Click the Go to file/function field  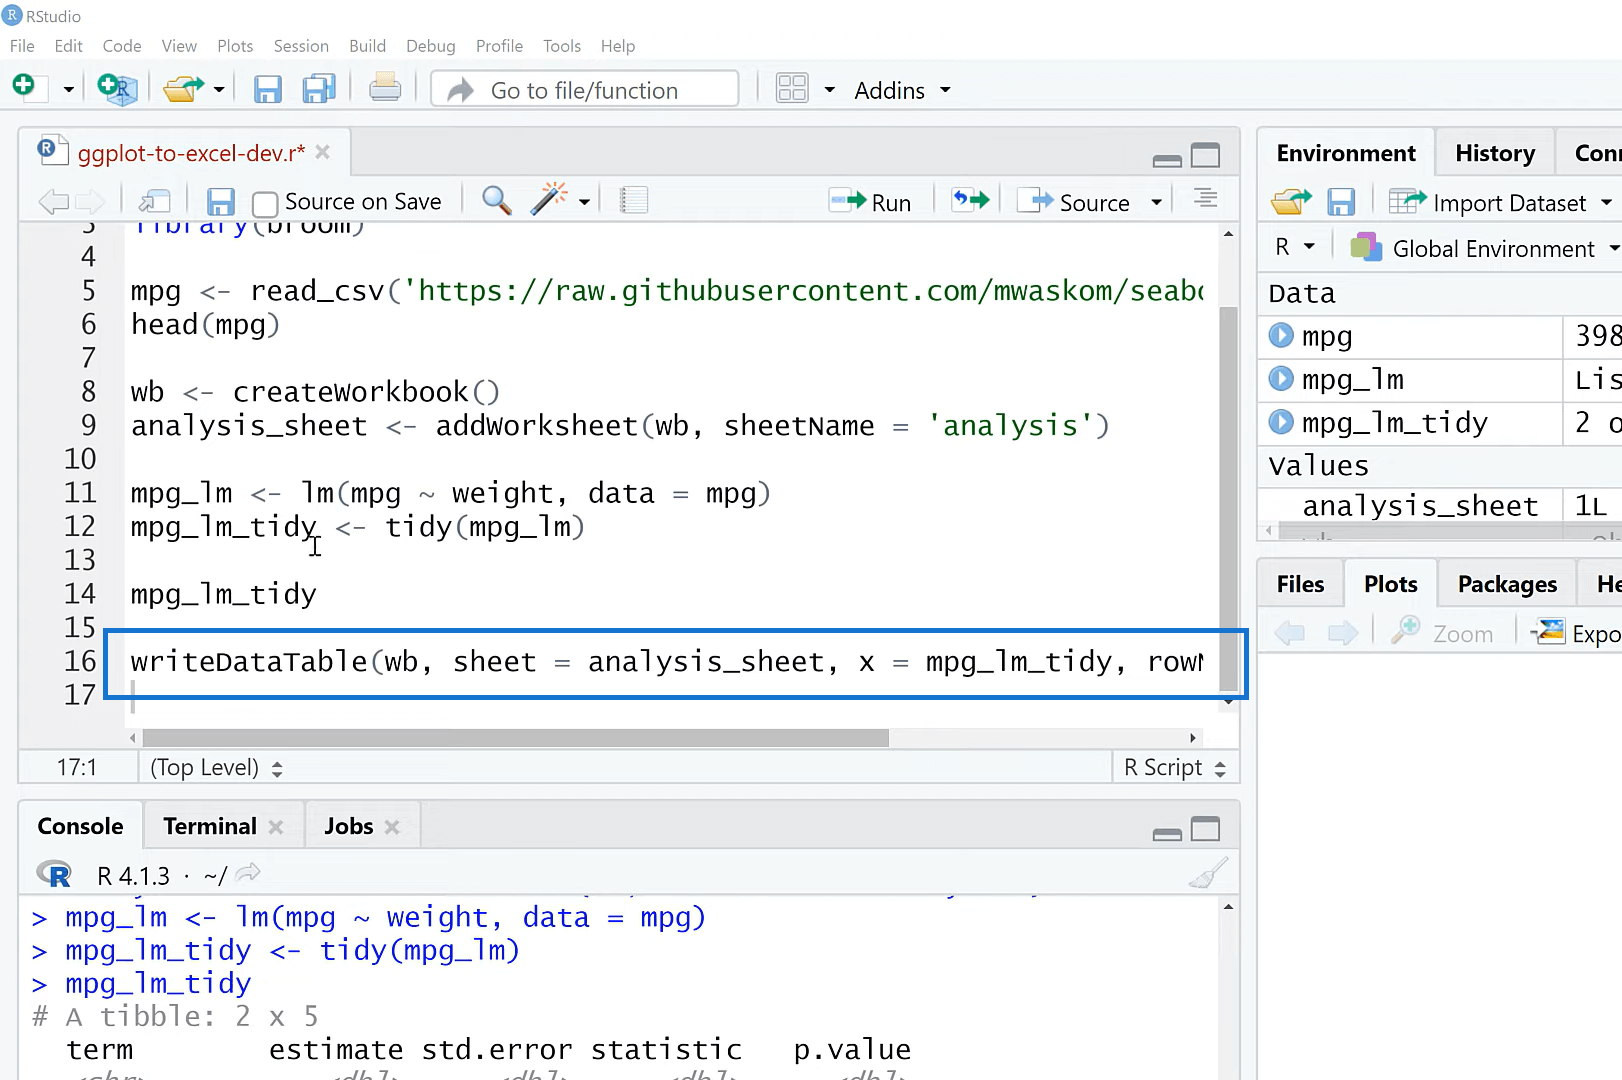(x=585, y=90)
